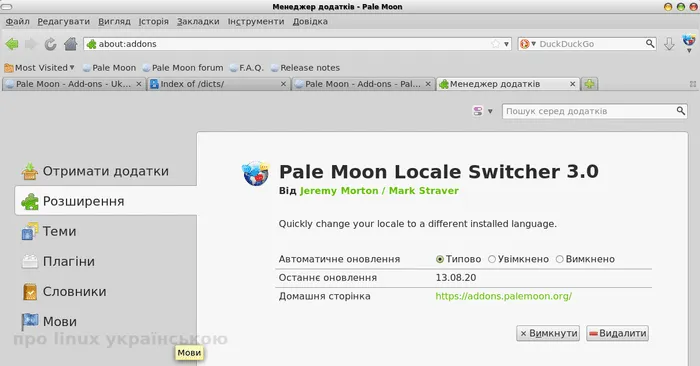Screen dimensions: 700x366
Task: Click the about:addons puzzle icon in address bar
Action: click(x=92, y=44)
